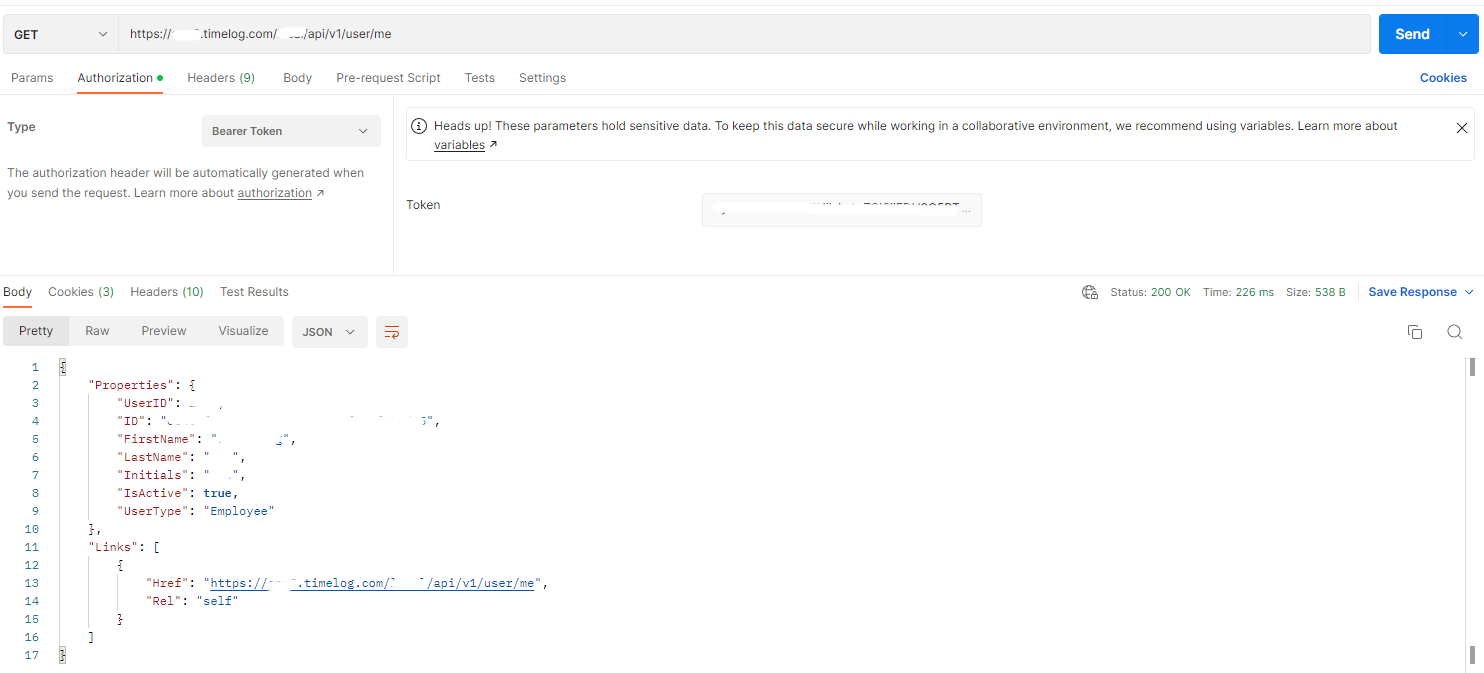Screen dimensions: 1484x673
Task: Open the HTTP method GET dropdown
Action: (60, 34)
